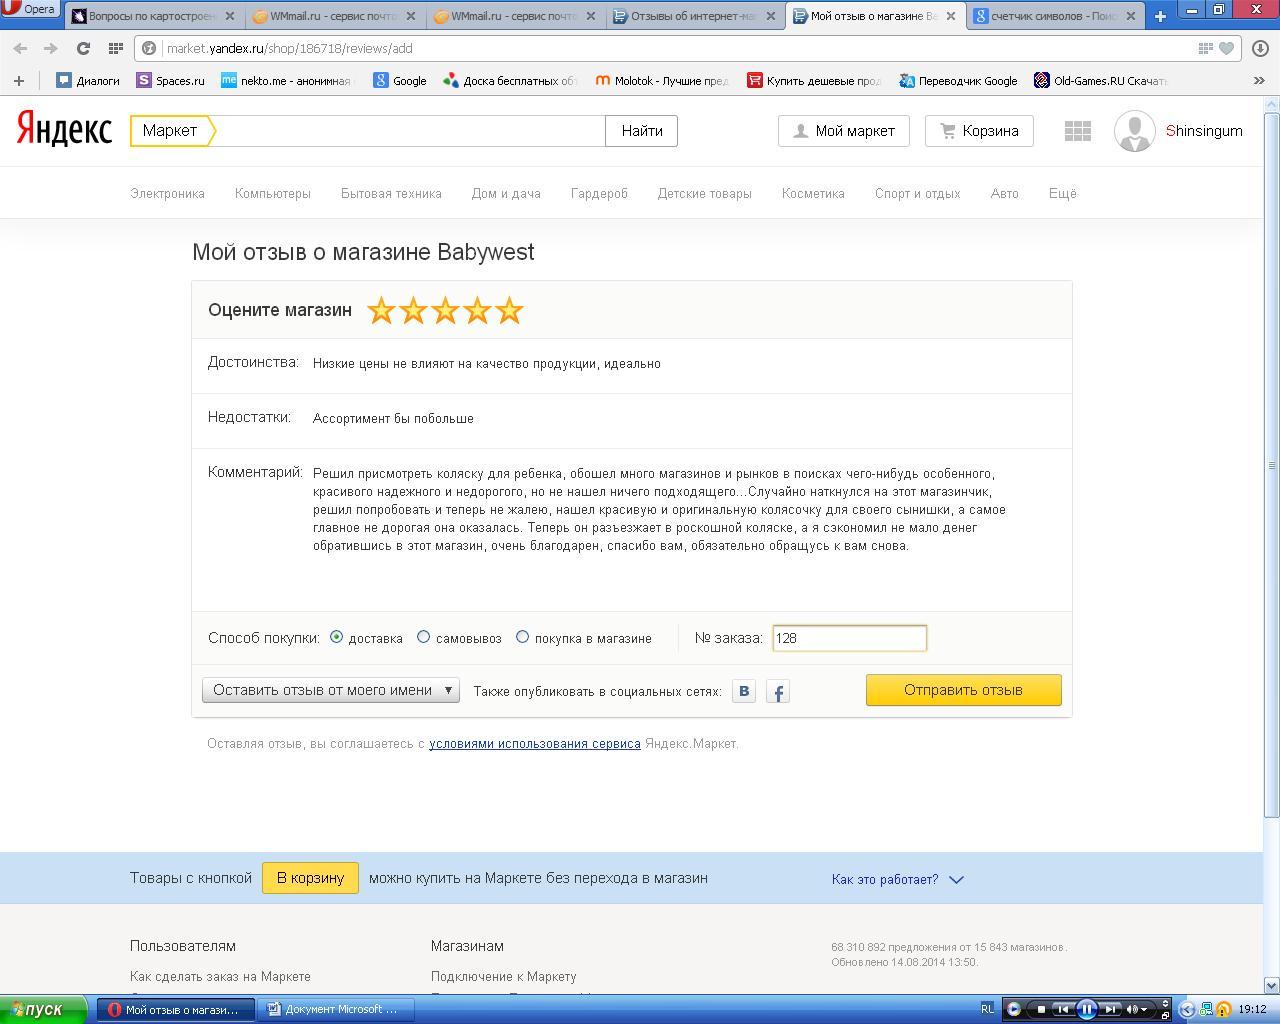Go forward with the browser forward arrow

point(50,48)
